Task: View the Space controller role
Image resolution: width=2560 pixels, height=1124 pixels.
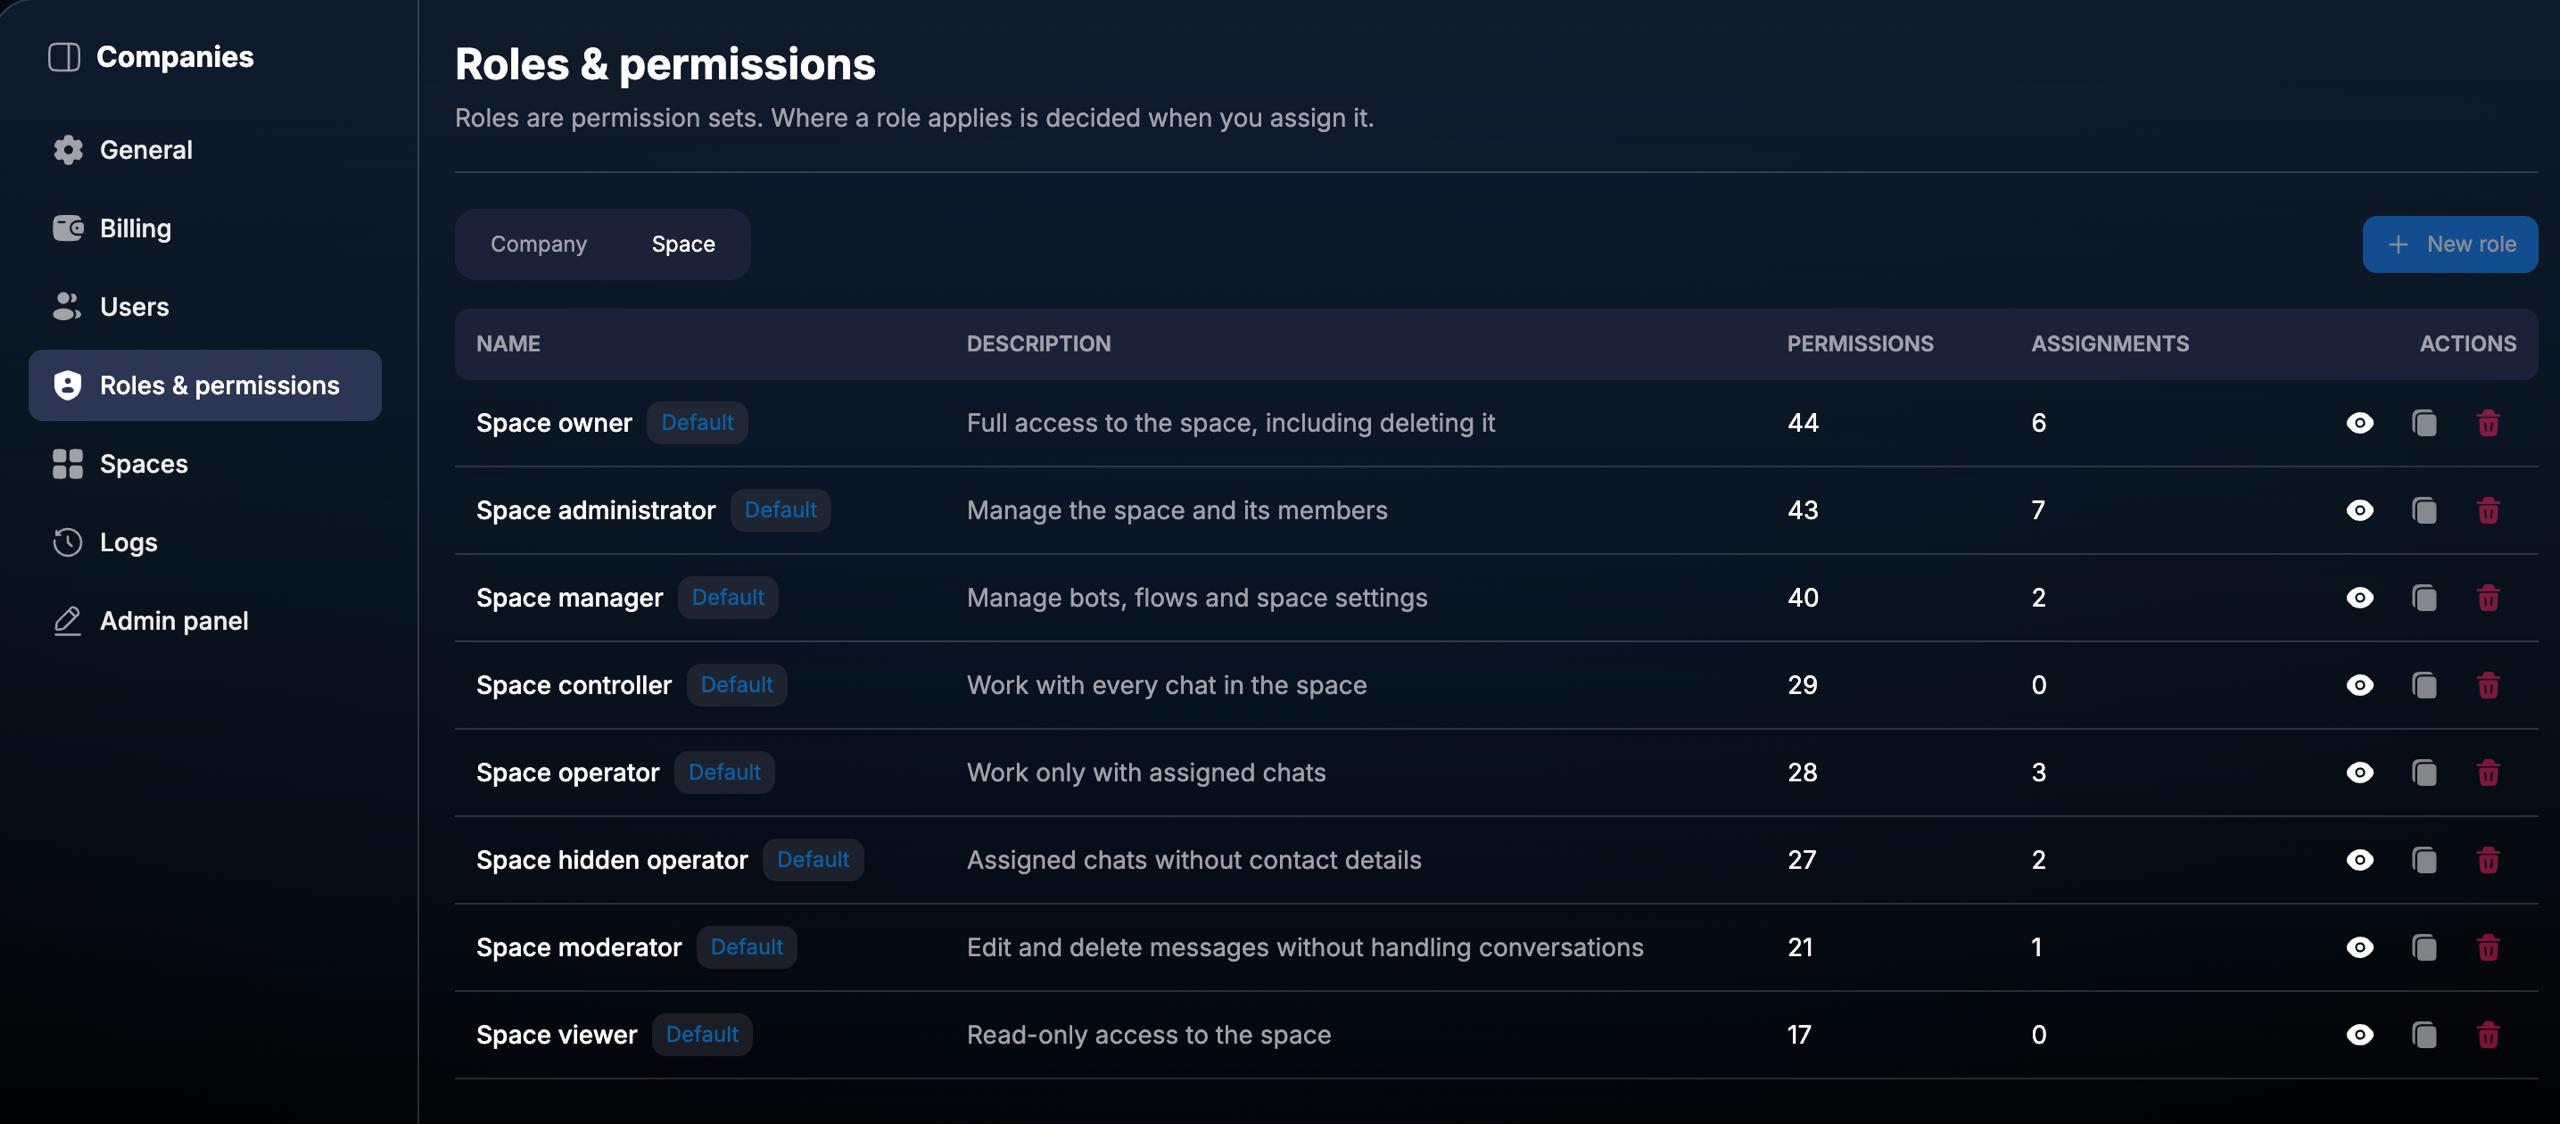Action: click(x=2360, y=685)
